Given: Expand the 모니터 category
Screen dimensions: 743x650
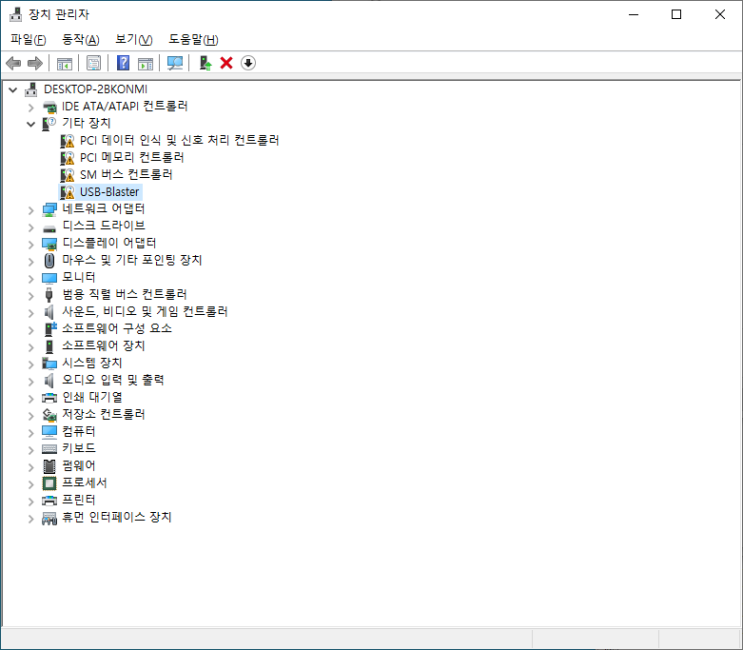Looking at the screenshot, I should pos(31,279).
